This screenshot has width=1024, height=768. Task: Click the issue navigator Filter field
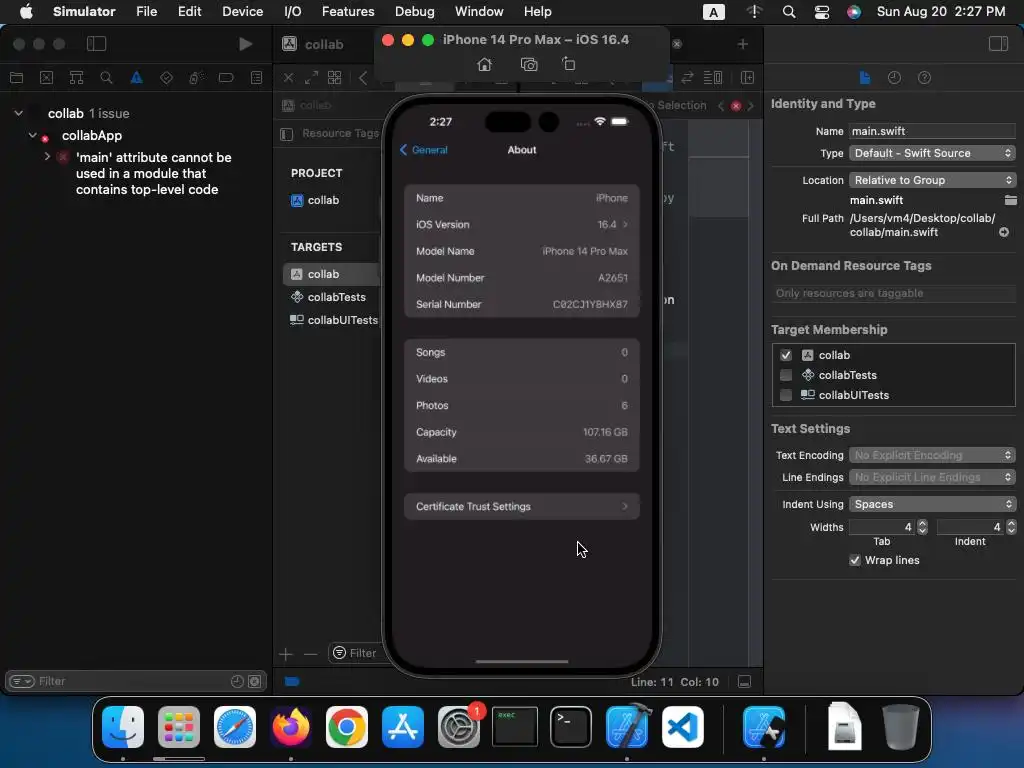(x=135, y=681)
